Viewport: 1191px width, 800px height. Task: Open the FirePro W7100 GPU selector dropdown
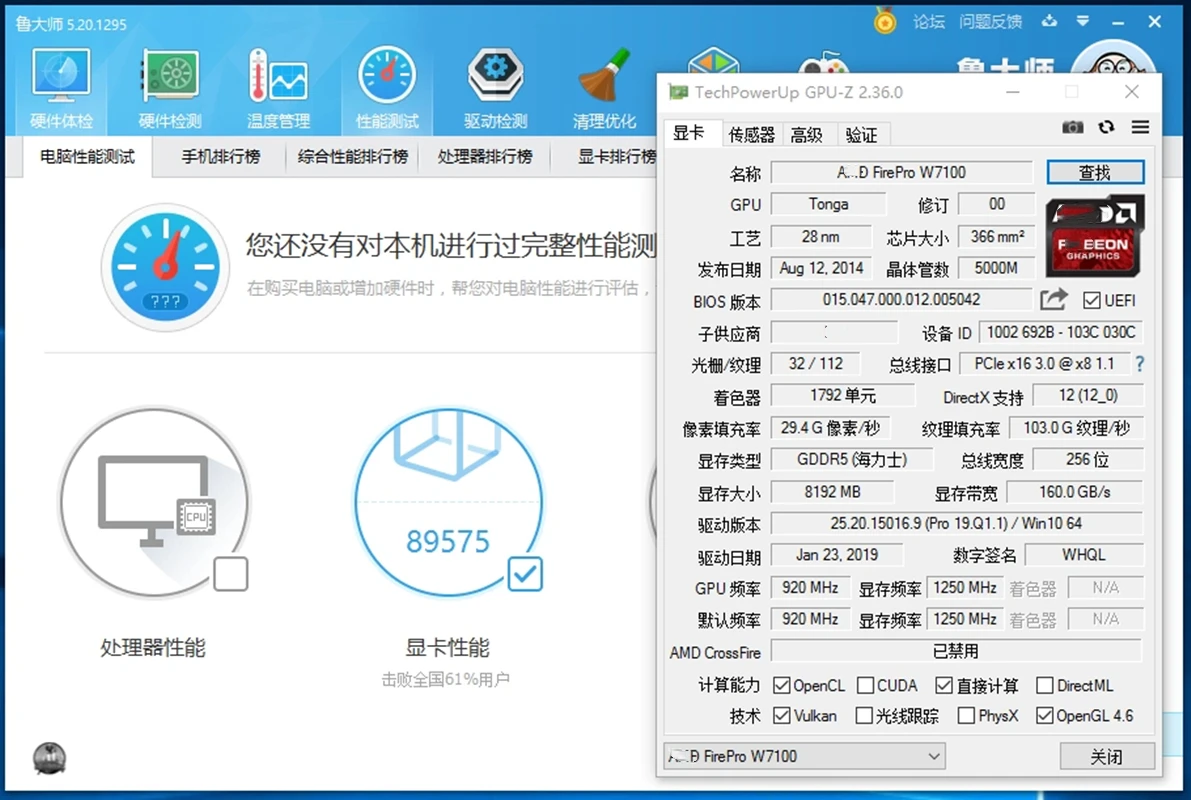tap(804, 756)
